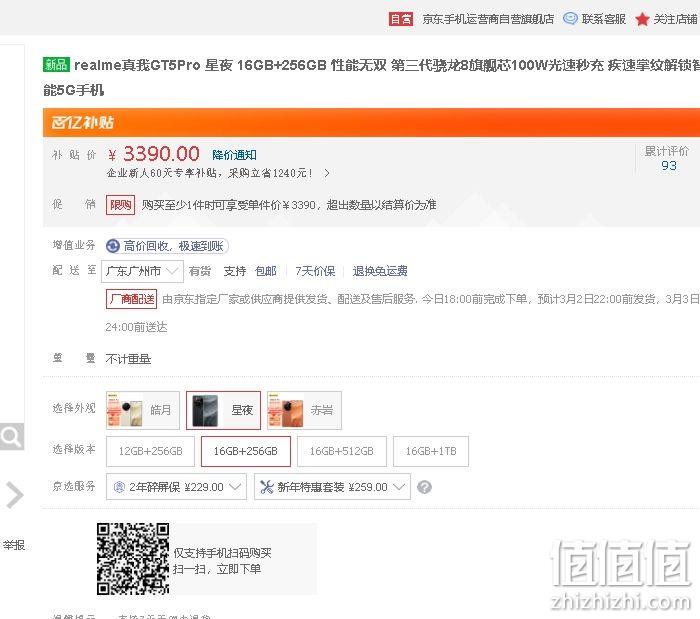Click the 关注店铺 link
The height and width of the screenshot is (619, 700).
pos(675,19)
